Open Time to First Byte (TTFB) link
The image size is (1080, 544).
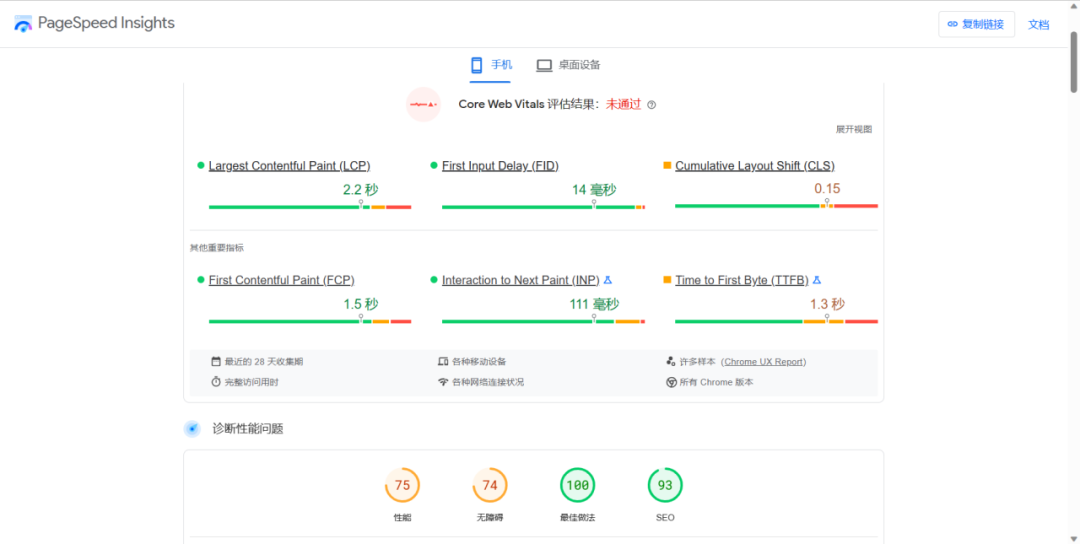742,280
